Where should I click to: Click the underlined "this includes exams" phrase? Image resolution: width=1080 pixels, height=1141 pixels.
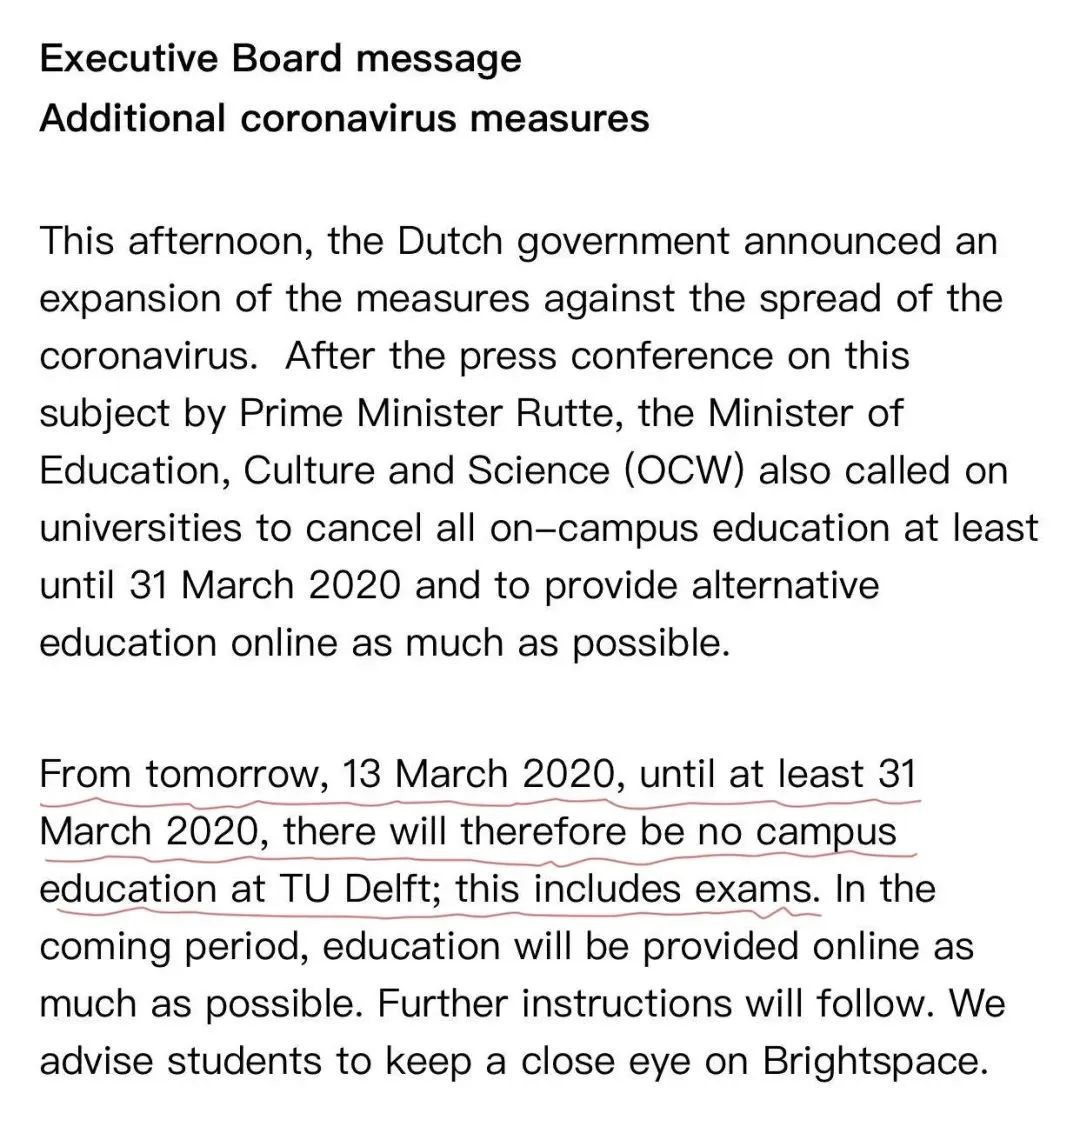click(634, 889)
